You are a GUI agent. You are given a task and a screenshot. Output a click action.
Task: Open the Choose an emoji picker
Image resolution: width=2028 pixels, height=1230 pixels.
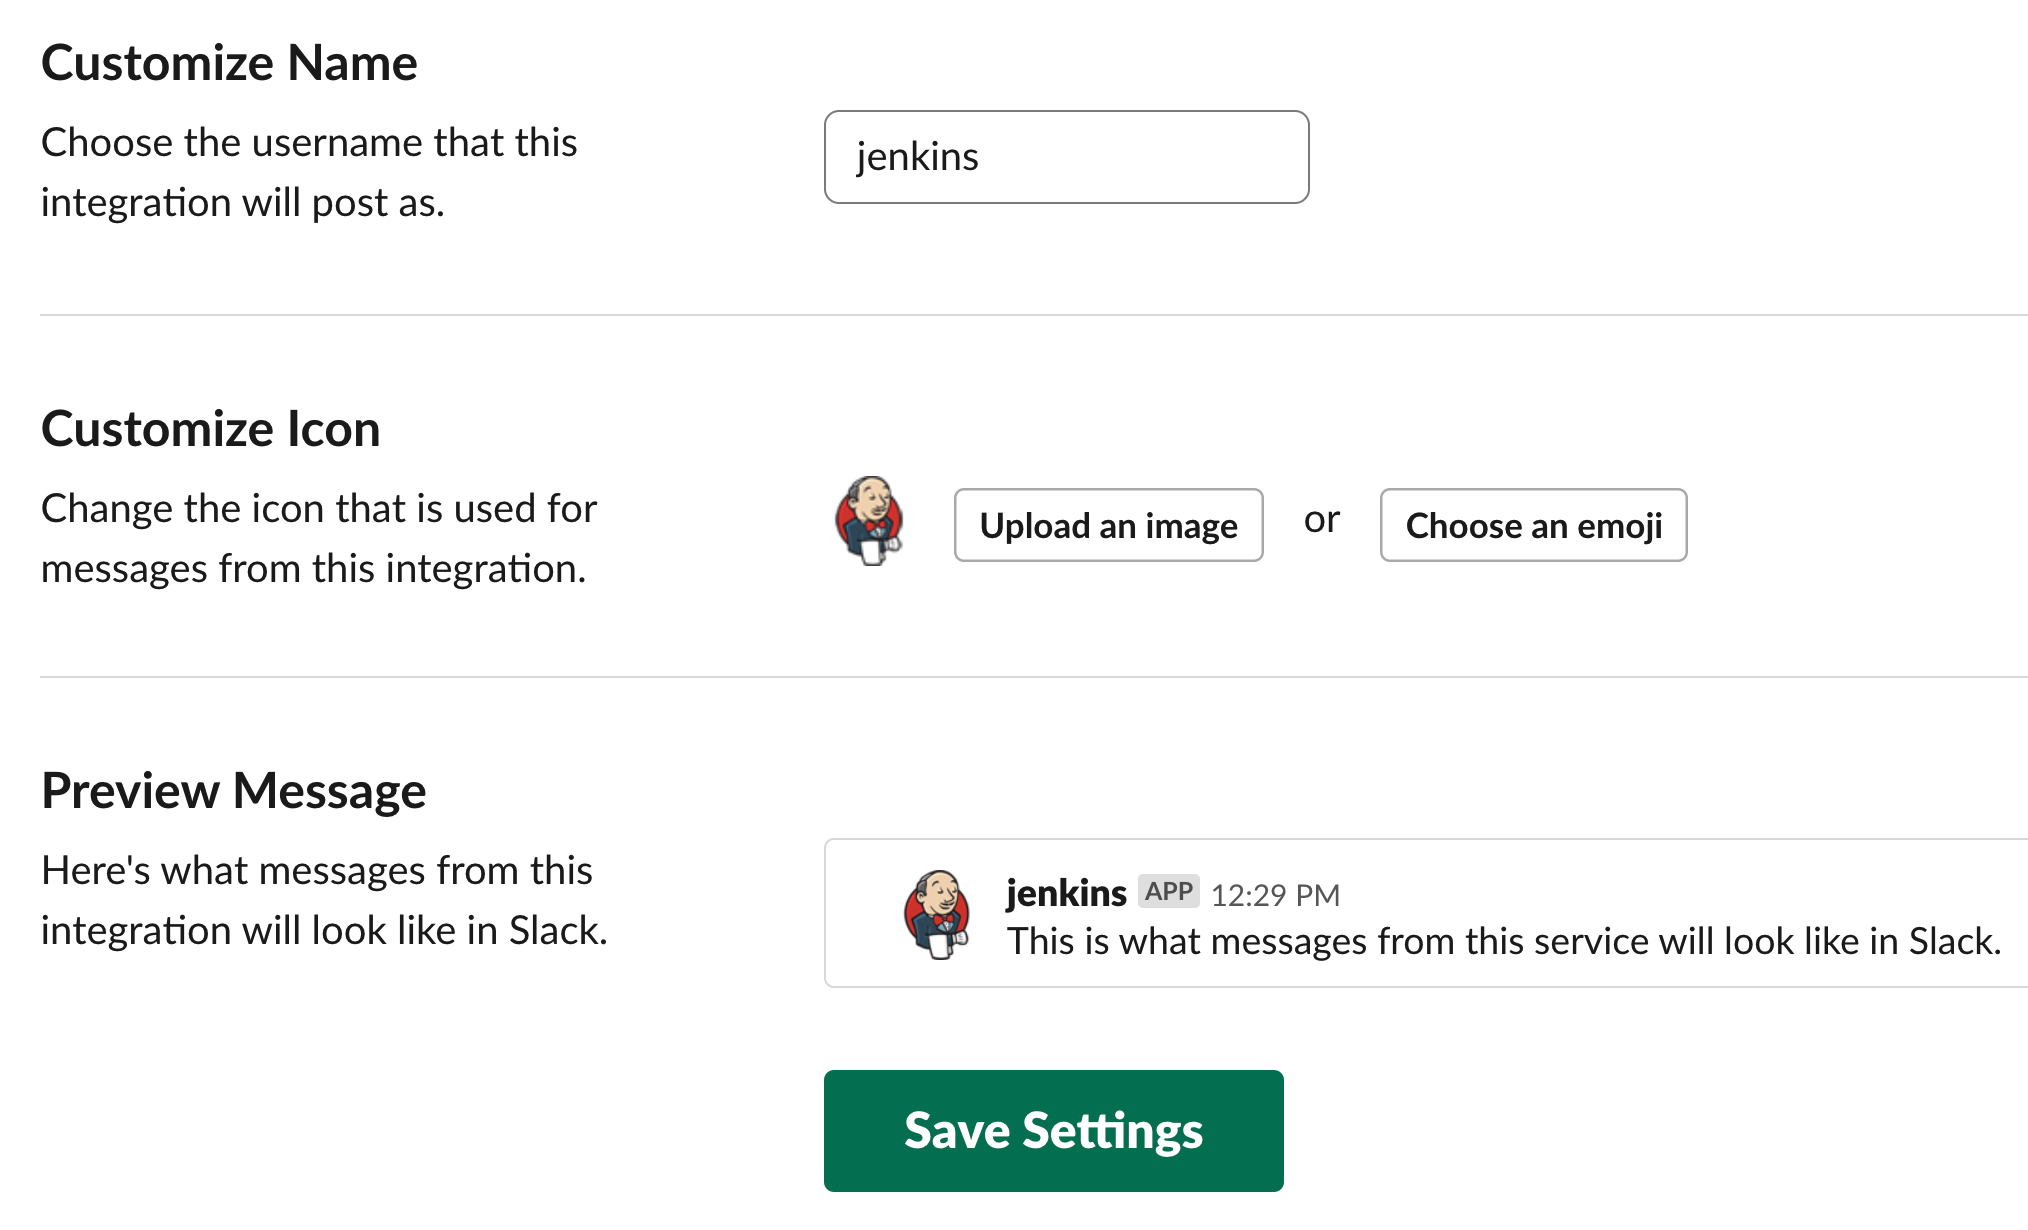coord(1533,525)
